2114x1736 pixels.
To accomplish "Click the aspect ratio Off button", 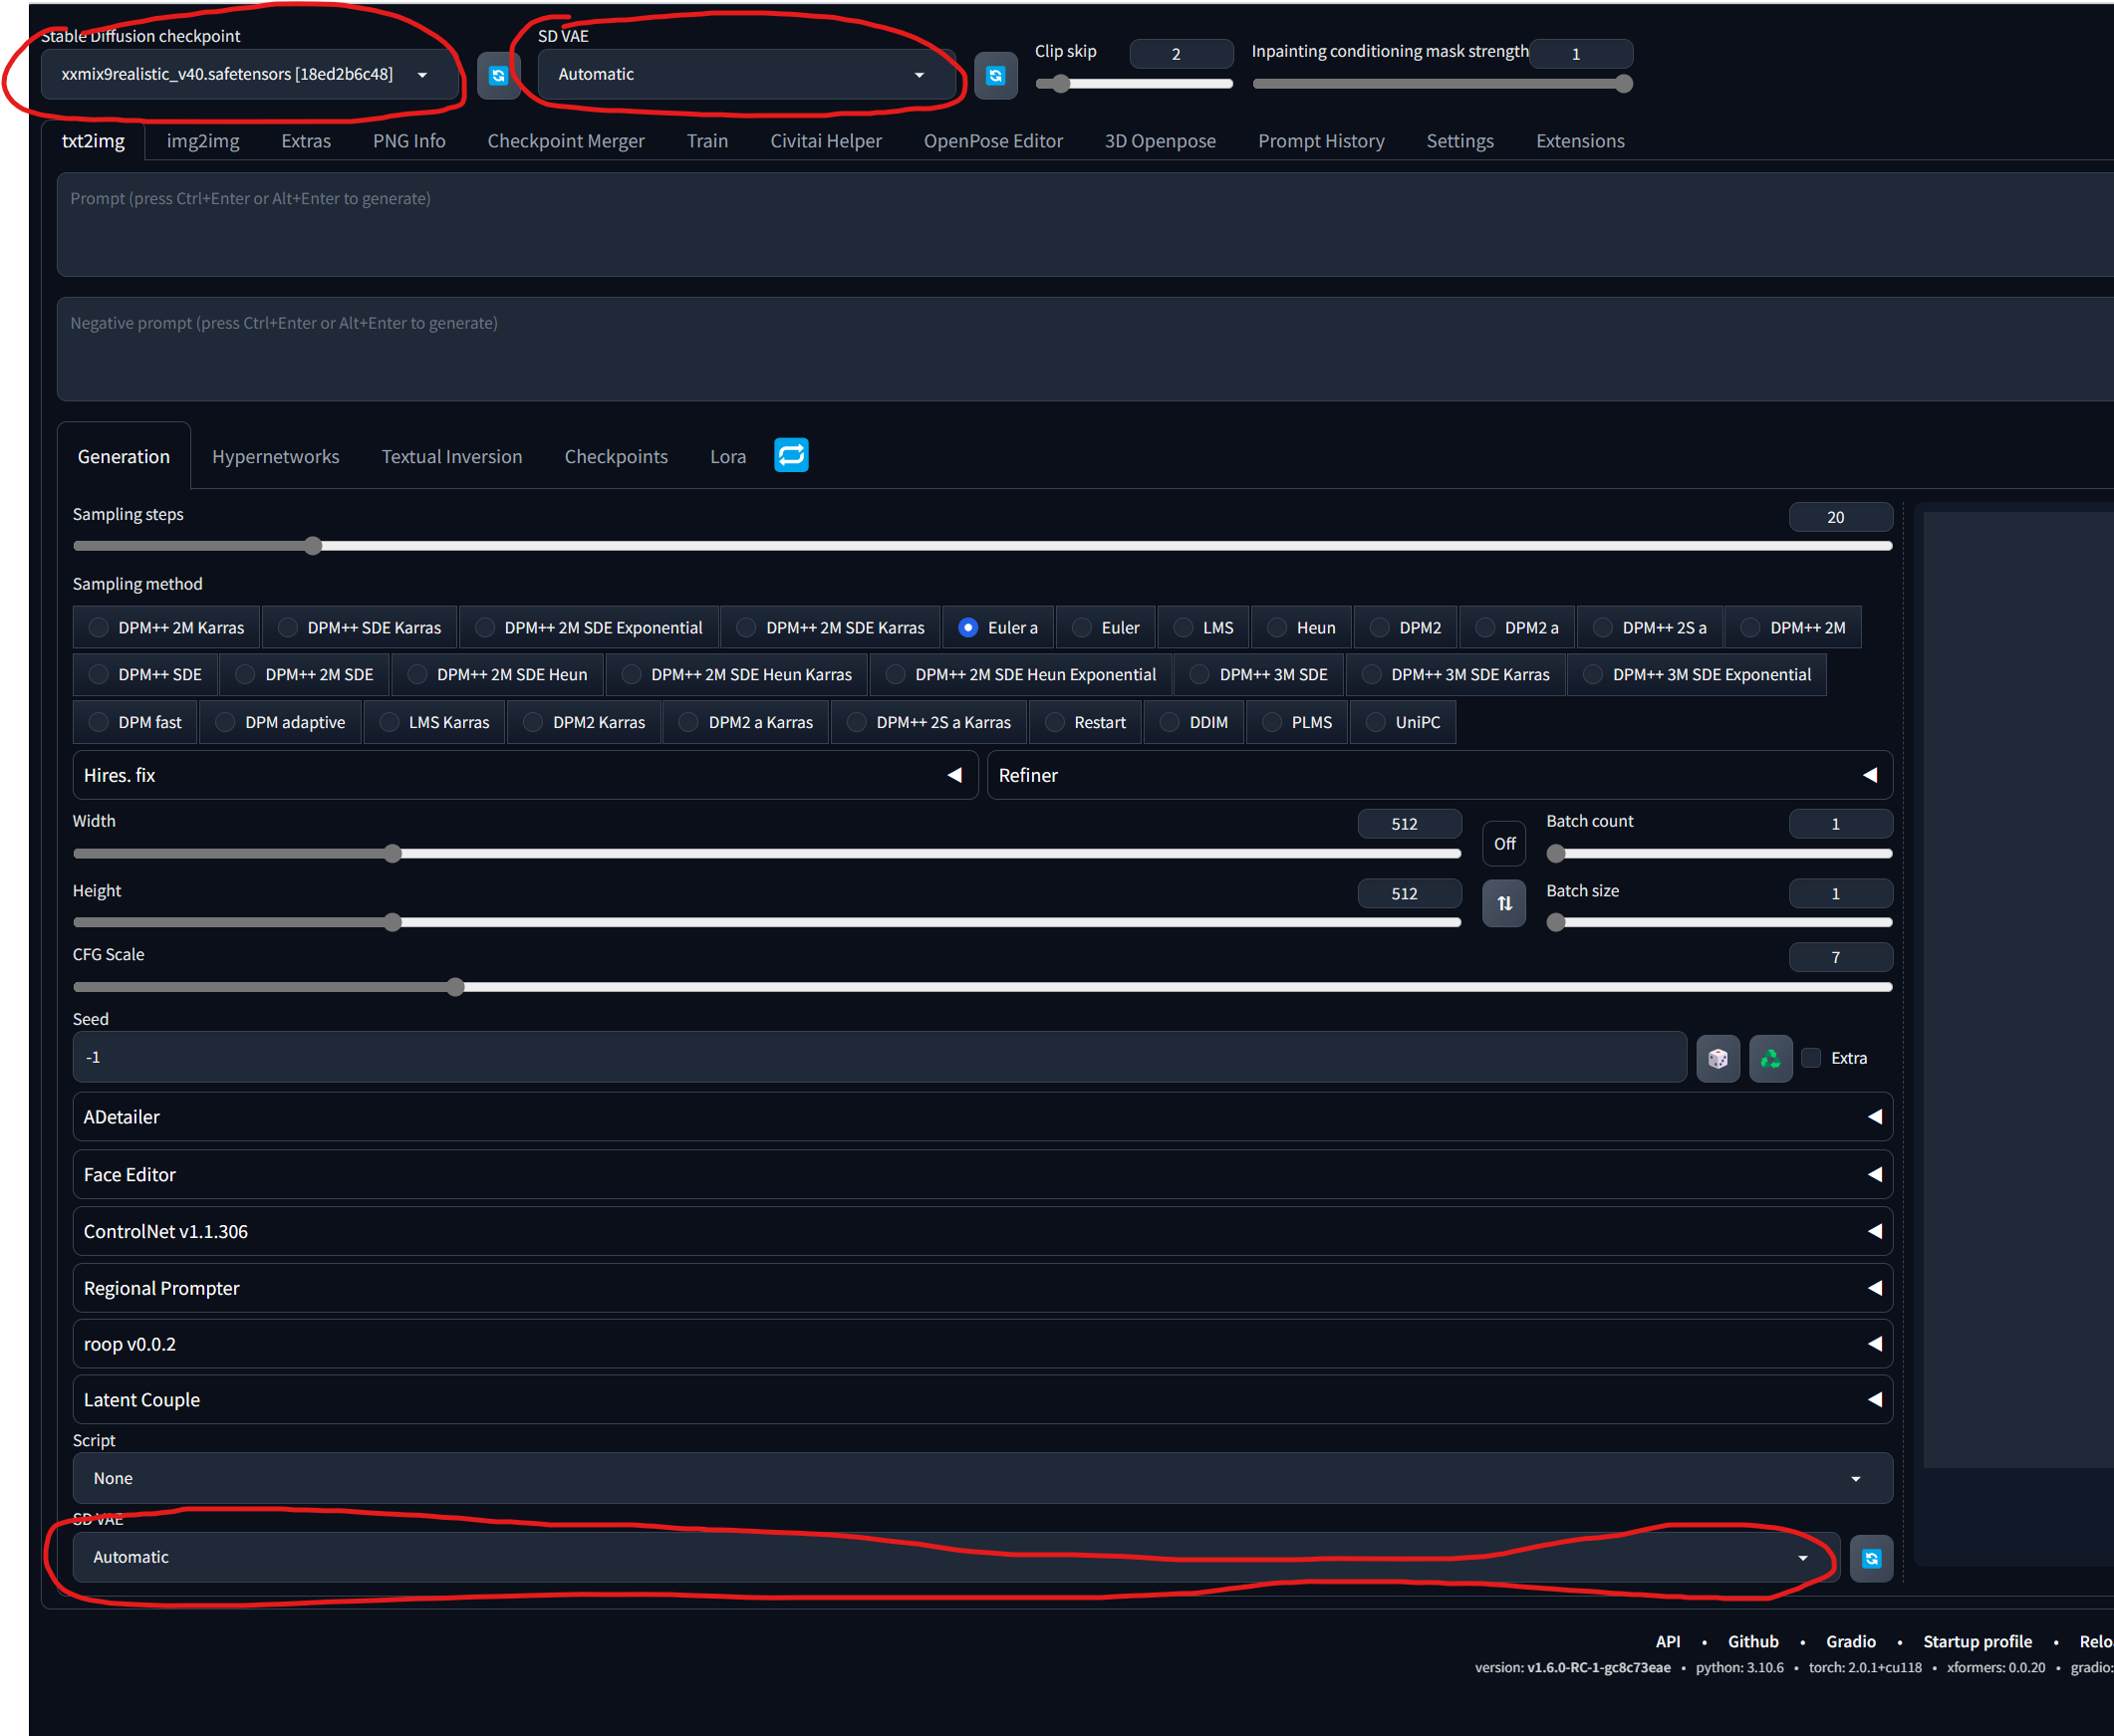I will pyautogui.click(x=1503, y=843).
